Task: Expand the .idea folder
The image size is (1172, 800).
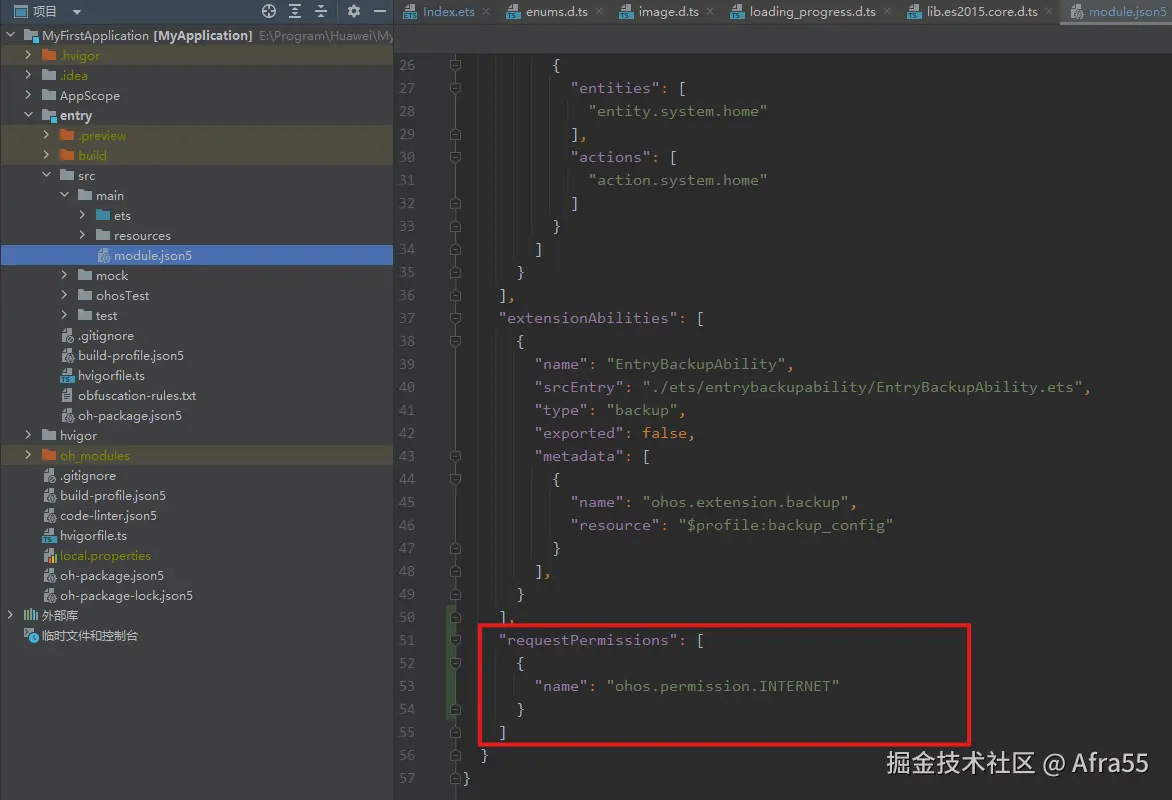Action: (28, 75)
